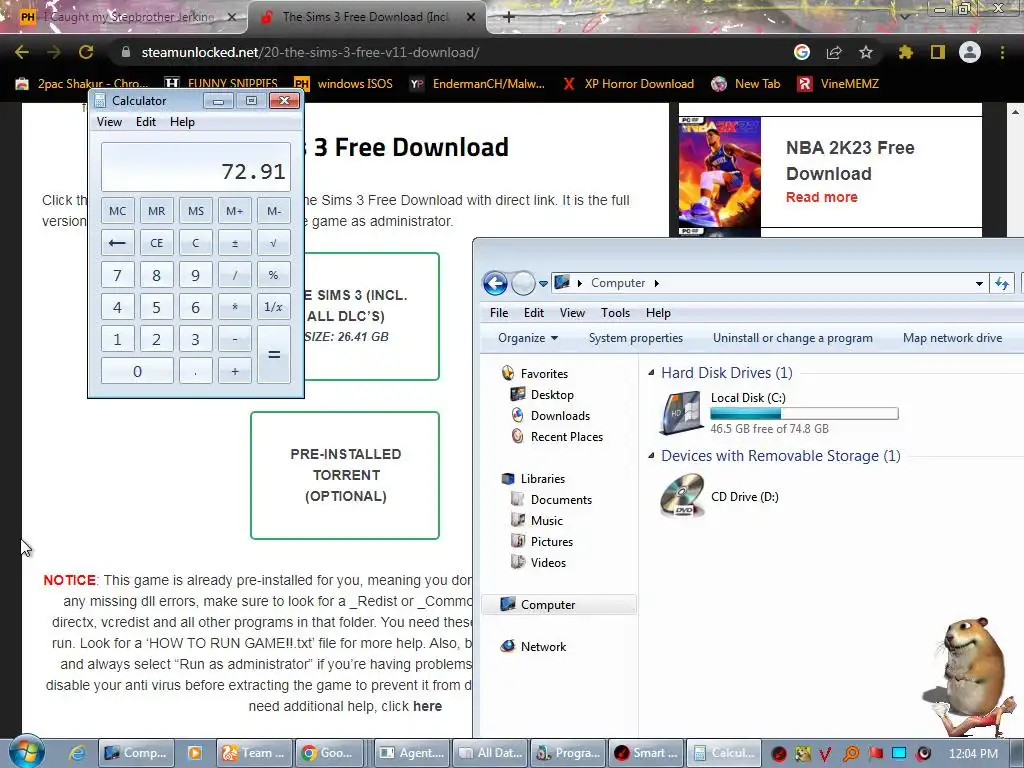Switch to the first Chrome tab

pyautogui.click(x=124, y=17)
